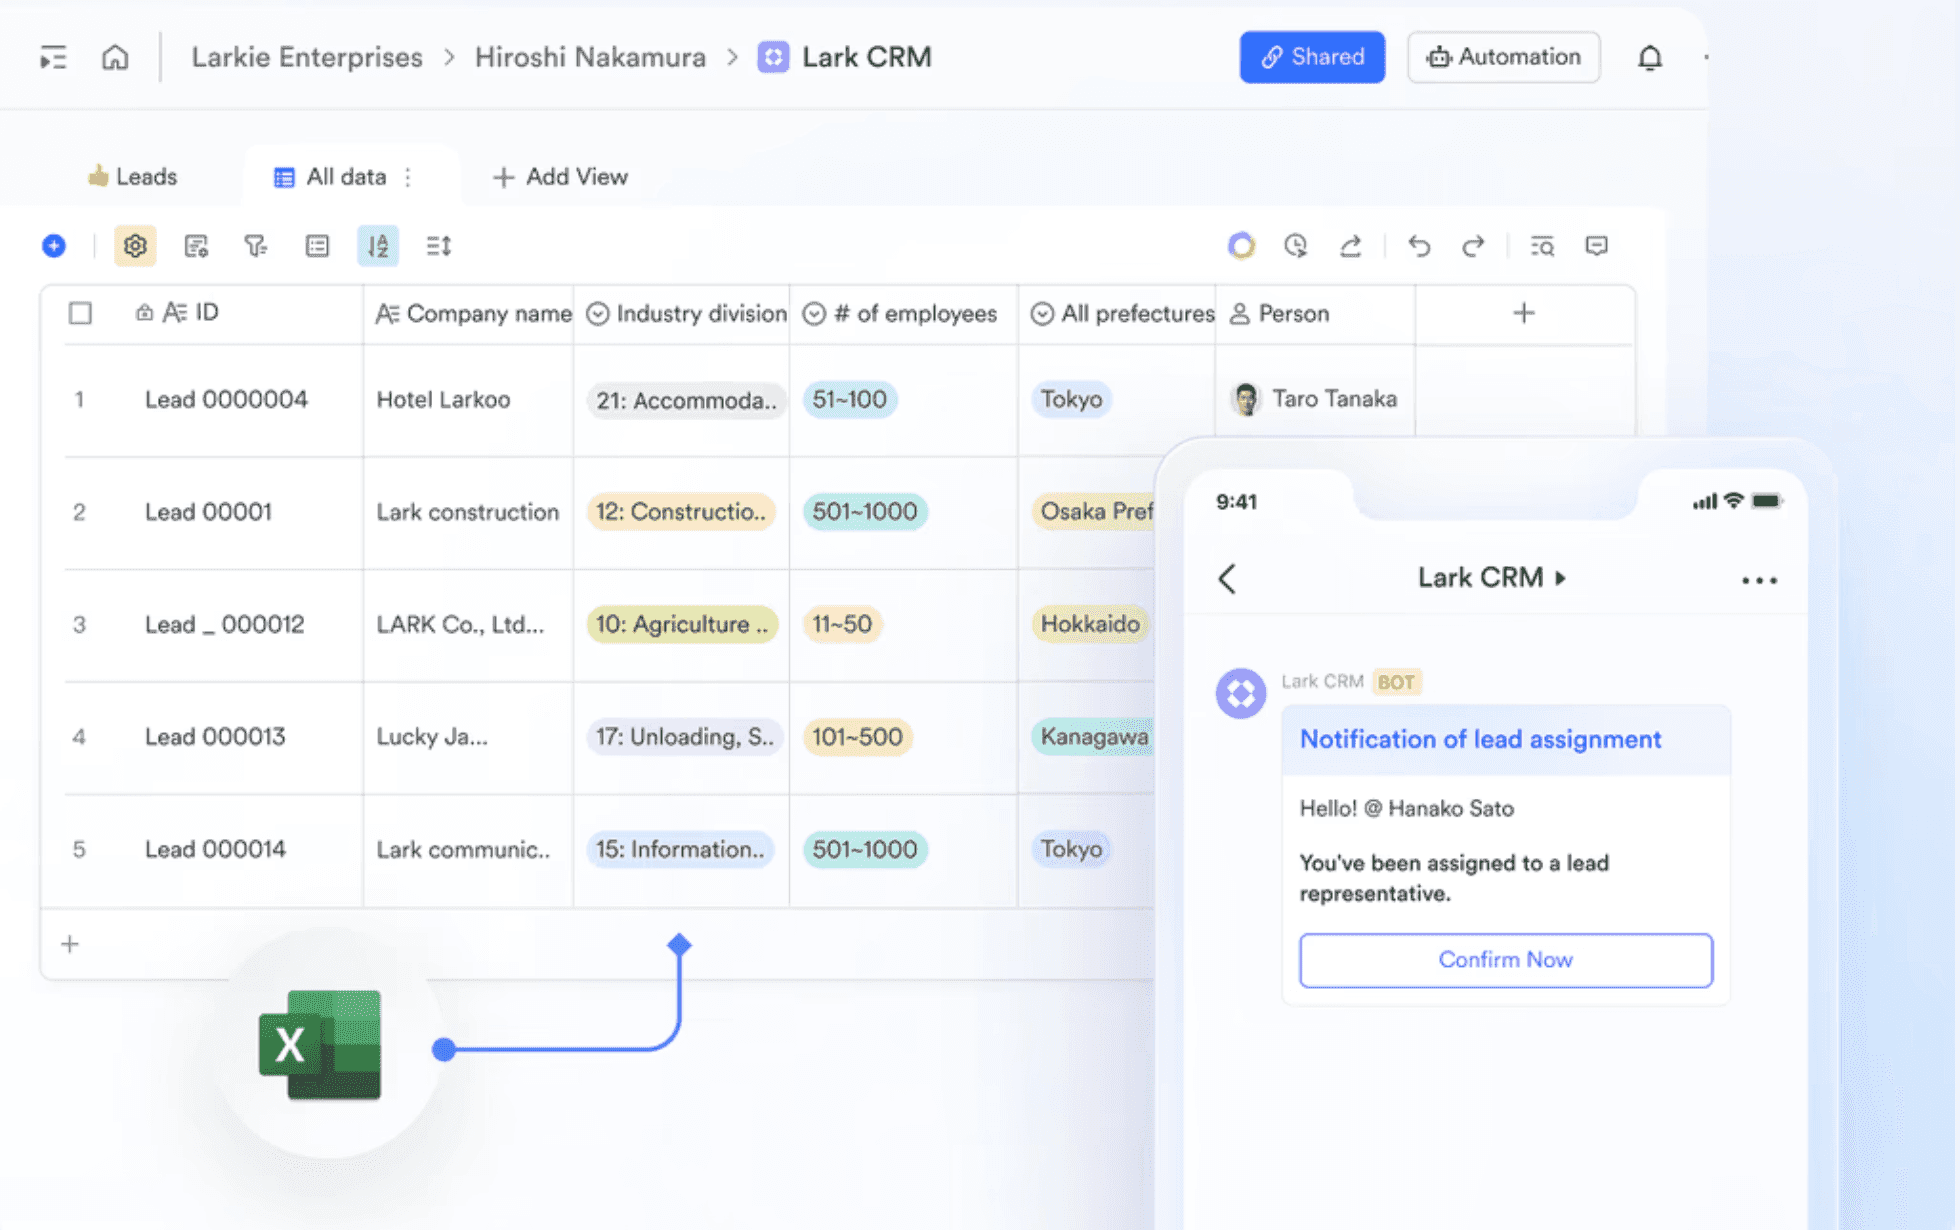This screenshot has height=1230, width=1960.
Task: Click the blue plus to add a record
Action: click(x=53, y=246)
